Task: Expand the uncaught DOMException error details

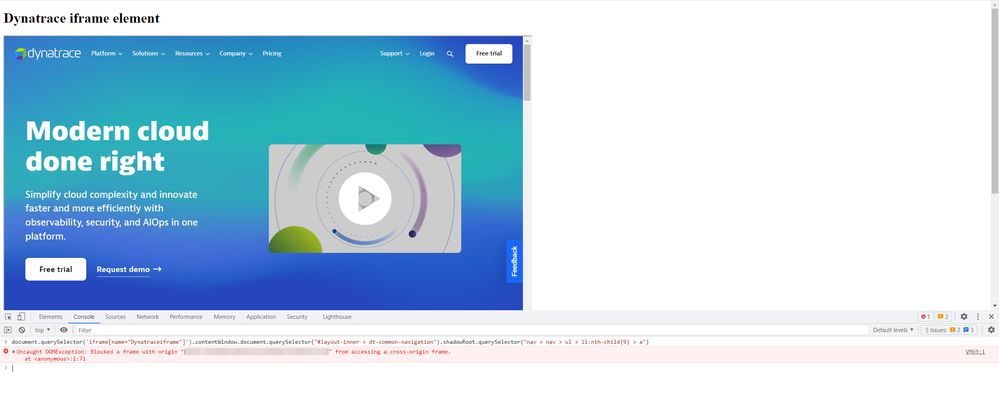Action: click(x=13, y=352)
